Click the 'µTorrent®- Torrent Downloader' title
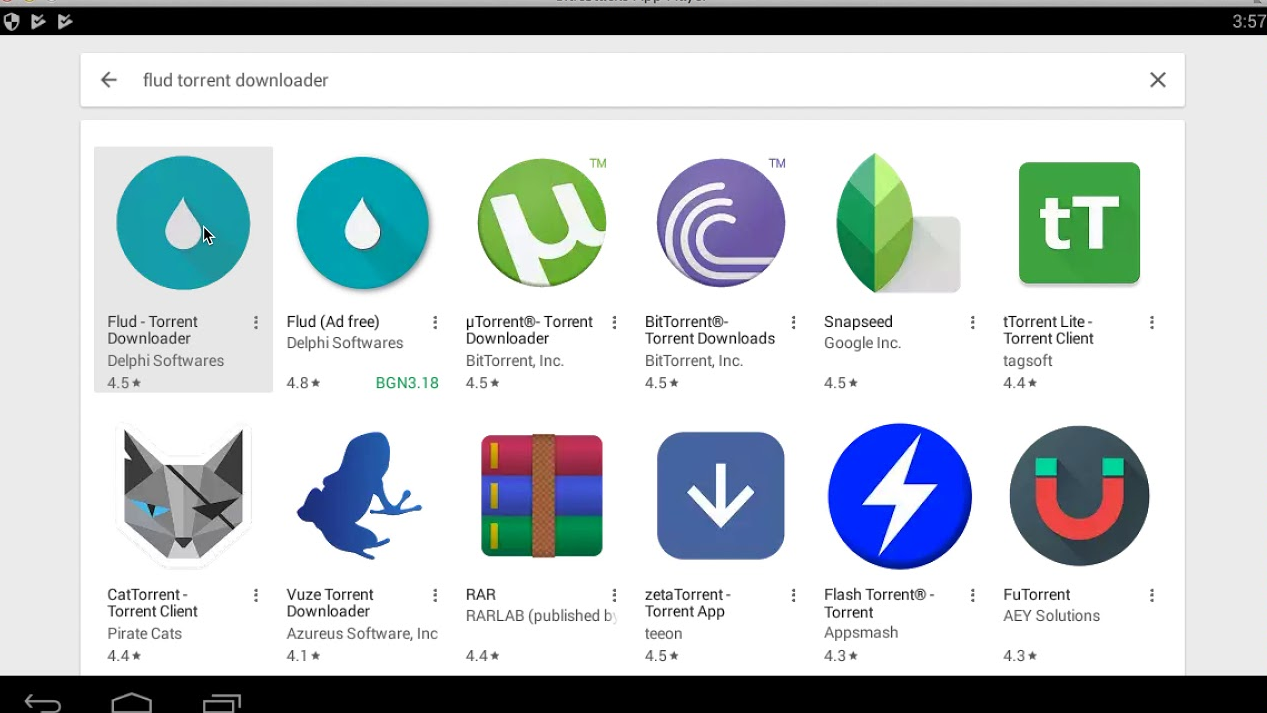Screen dimensions: 1267x713 [529, 330]
